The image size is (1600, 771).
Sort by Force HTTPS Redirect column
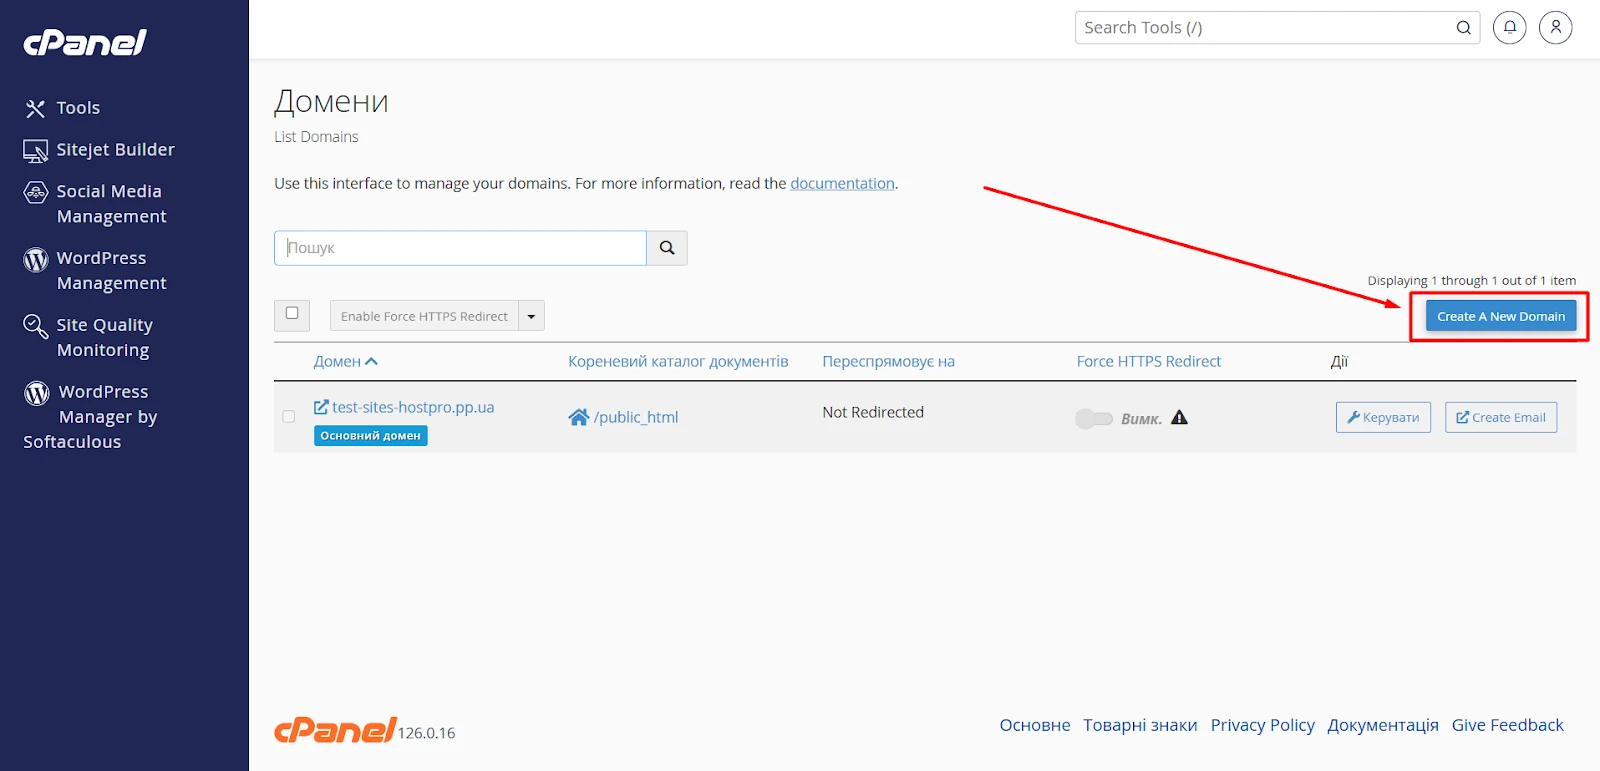(x=1148, y=362)
